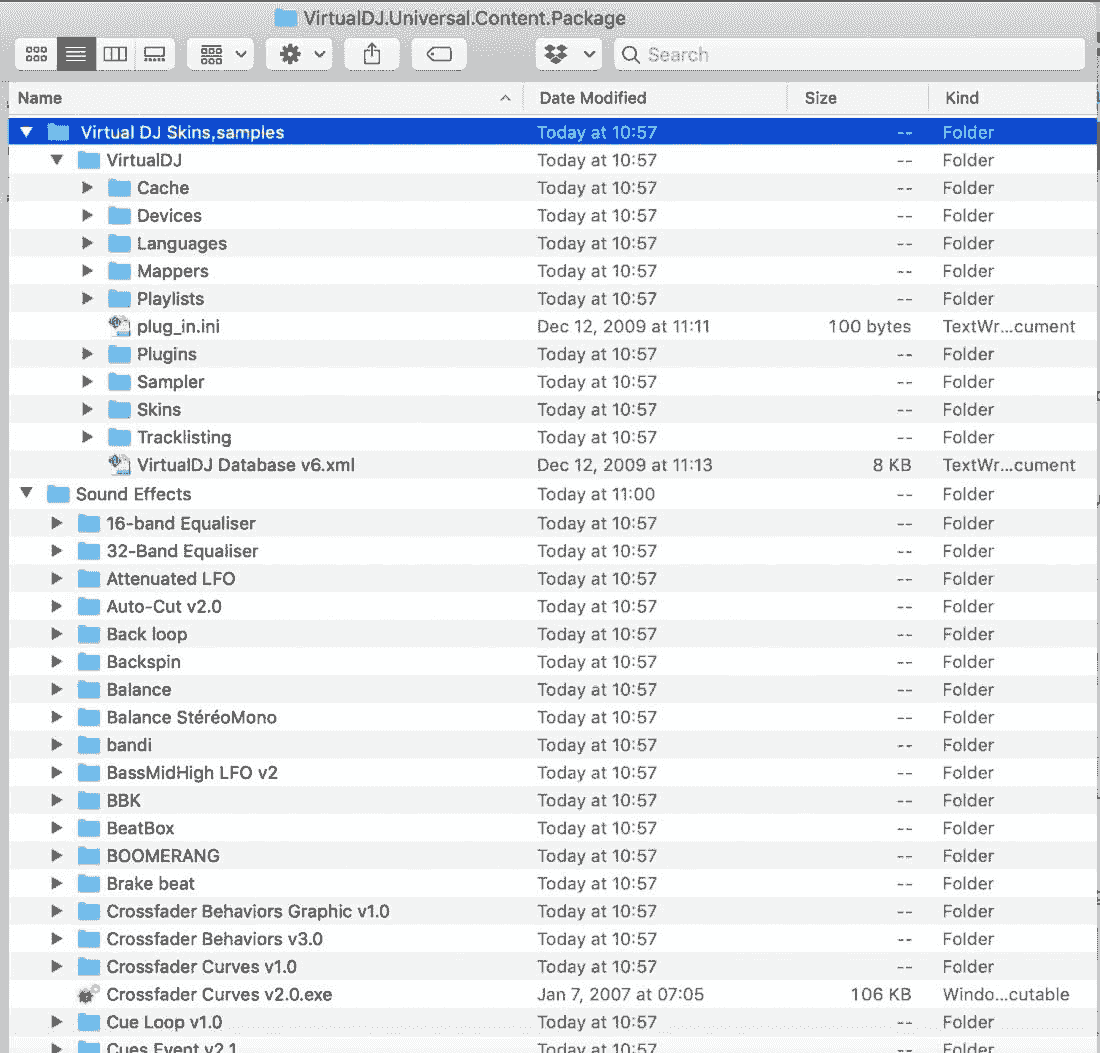Click the Mappers folder icon

(119, 271)
